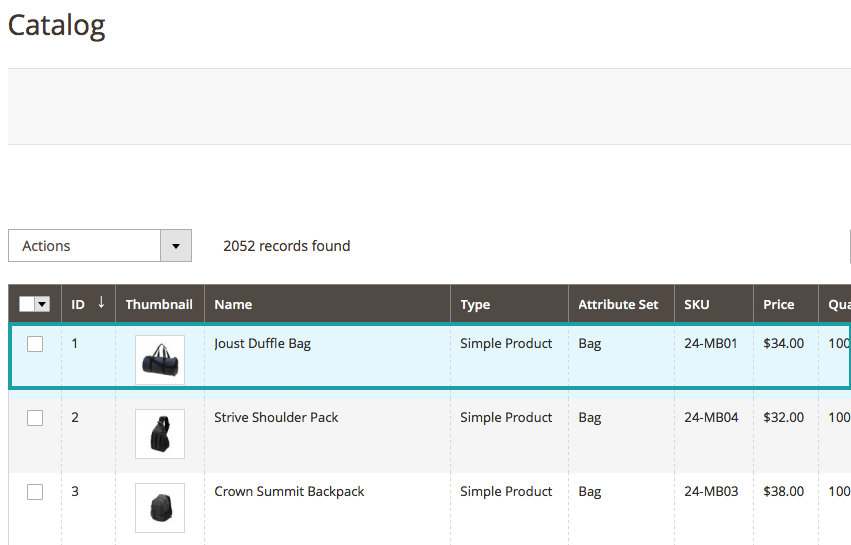This screenshot has width=851, height=545.
Task: Check the Joust Duffle Bag row checkbox
Action: tap(35, 344)
